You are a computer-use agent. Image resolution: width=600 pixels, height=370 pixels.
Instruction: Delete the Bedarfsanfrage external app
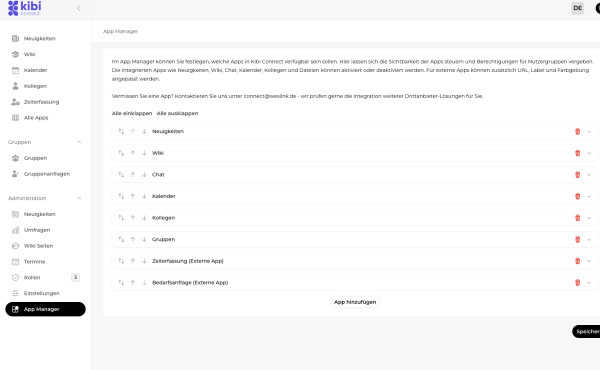click(577, 283)
